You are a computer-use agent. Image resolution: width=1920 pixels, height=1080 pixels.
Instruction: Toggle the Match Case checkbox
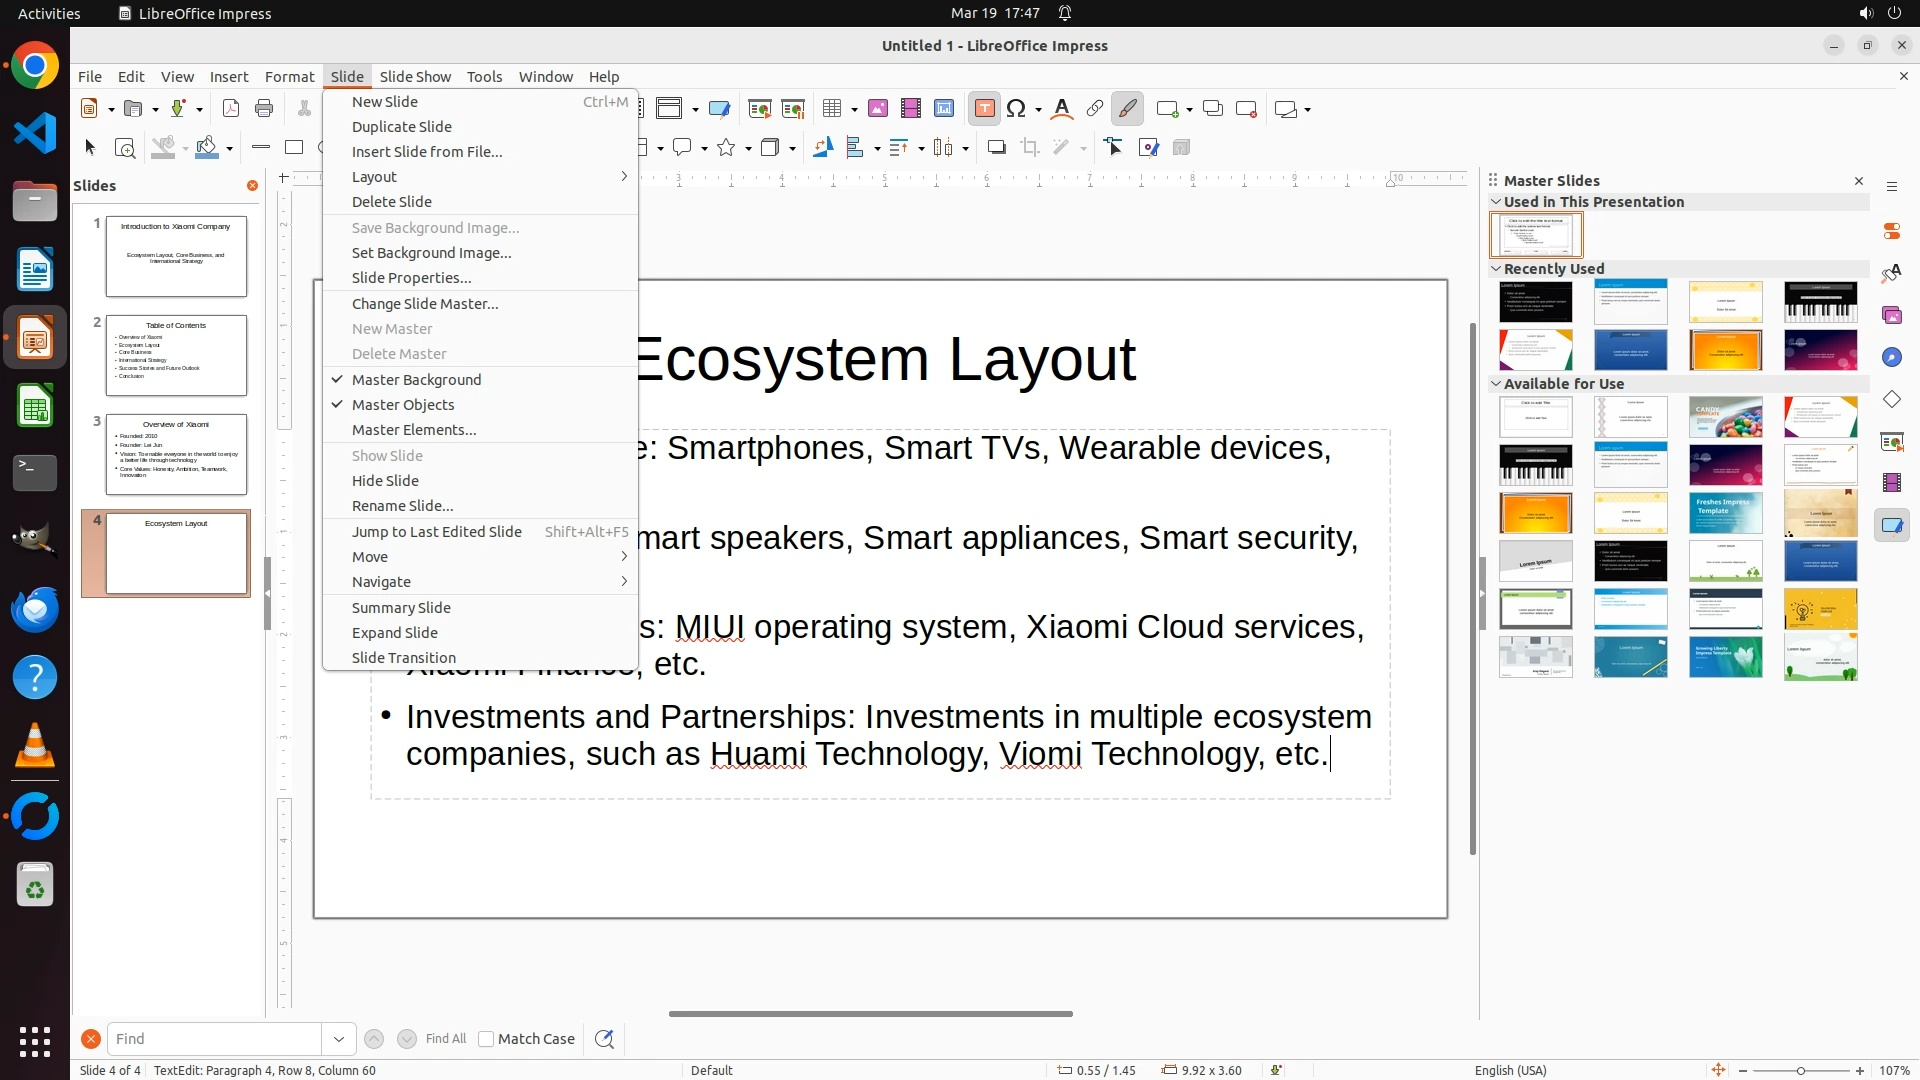point(486,1039)
